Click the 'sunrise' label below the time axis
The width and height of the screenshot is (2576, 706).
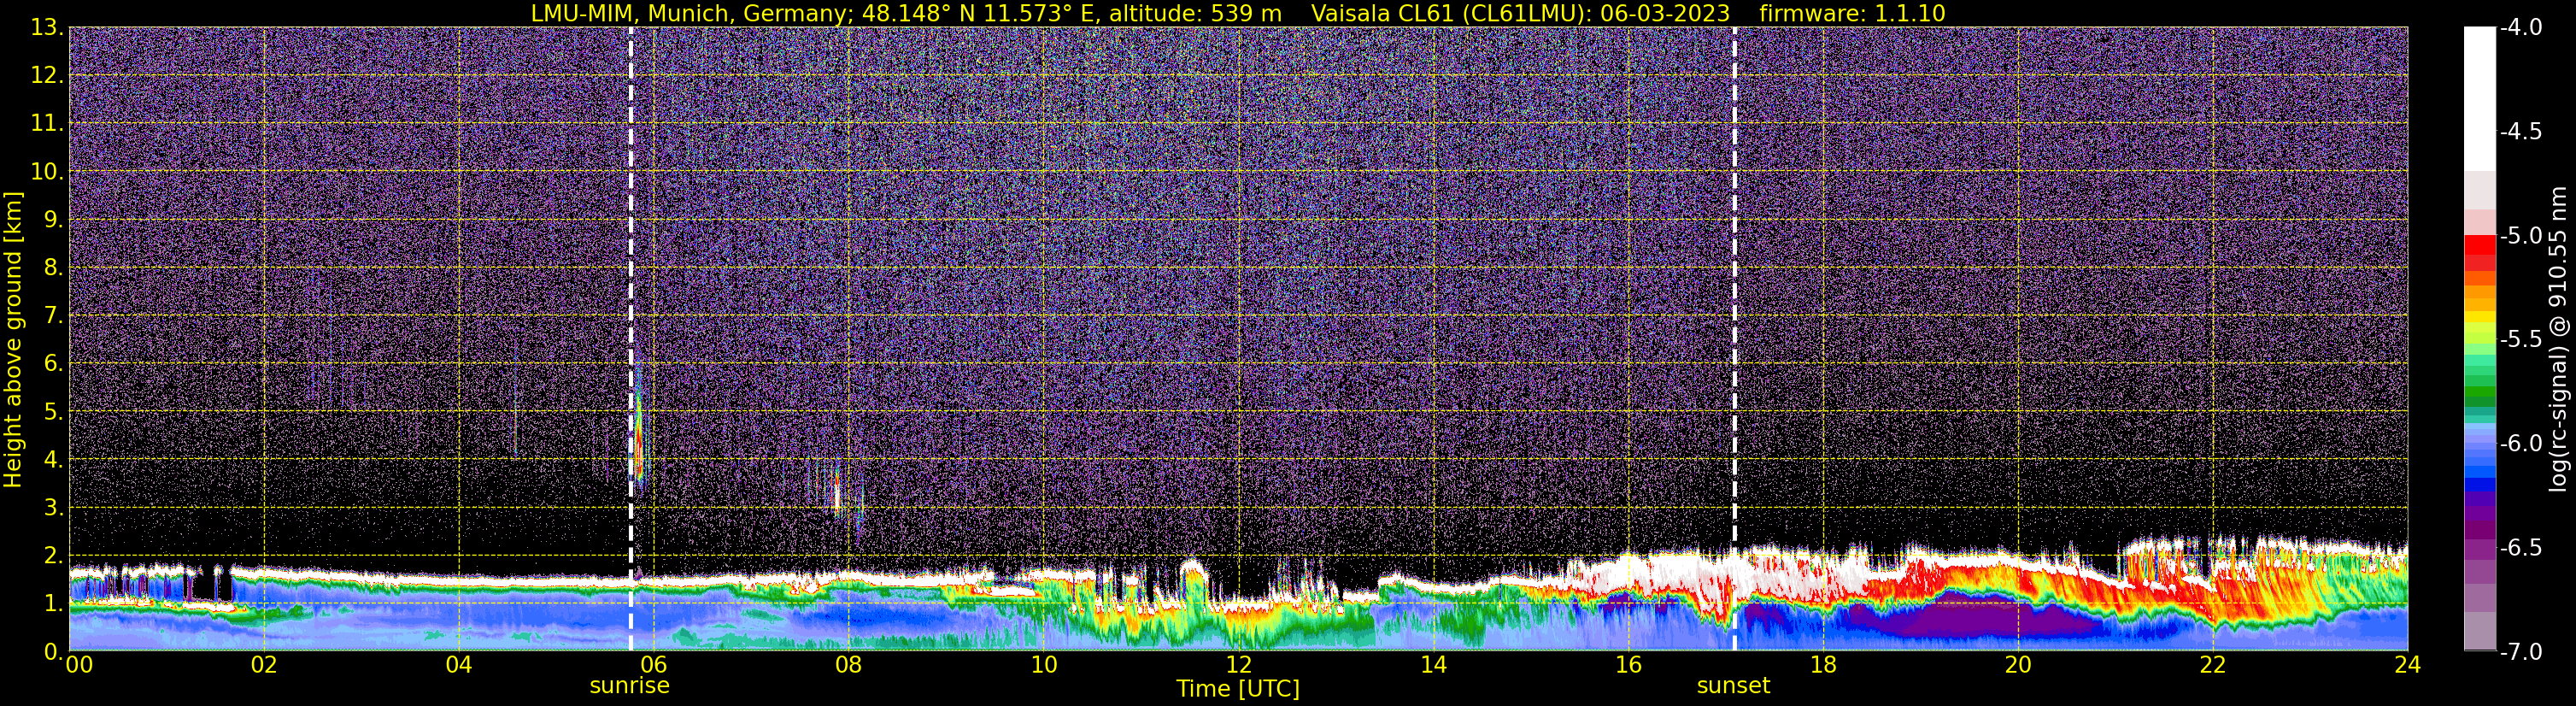(629, 686)
